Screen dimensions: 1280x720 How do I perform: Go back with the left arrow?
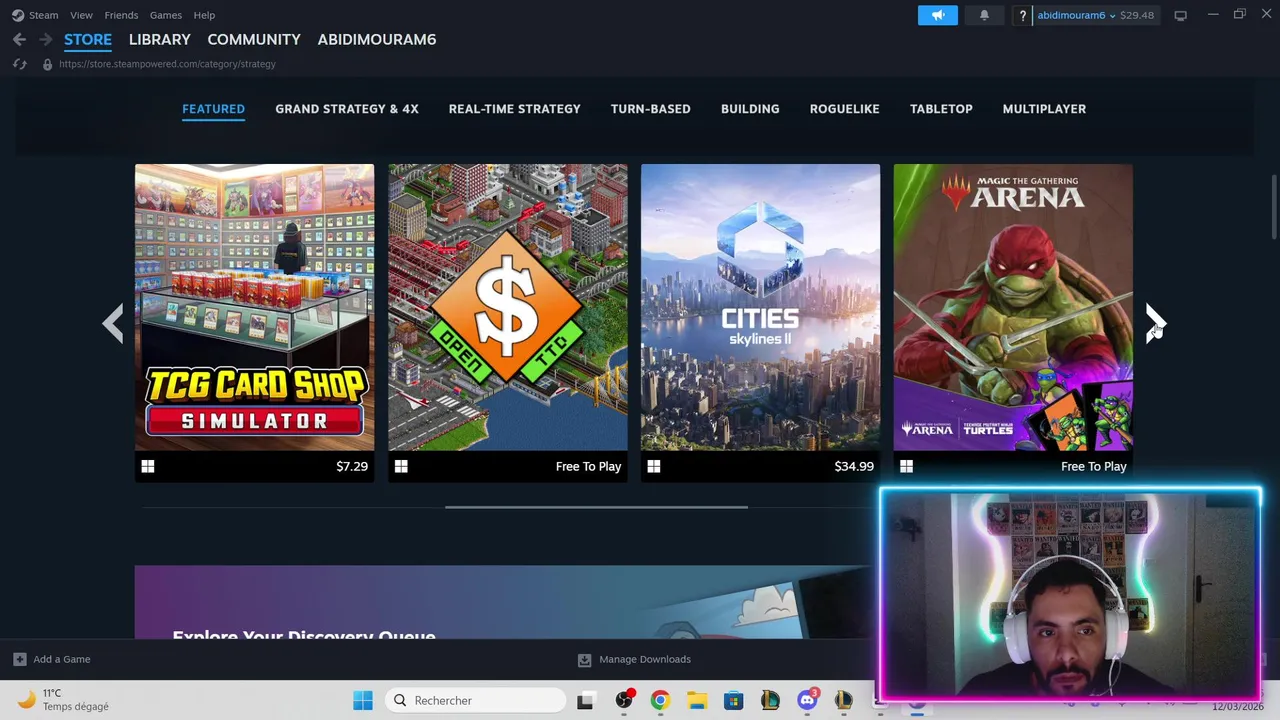[19, 39]
